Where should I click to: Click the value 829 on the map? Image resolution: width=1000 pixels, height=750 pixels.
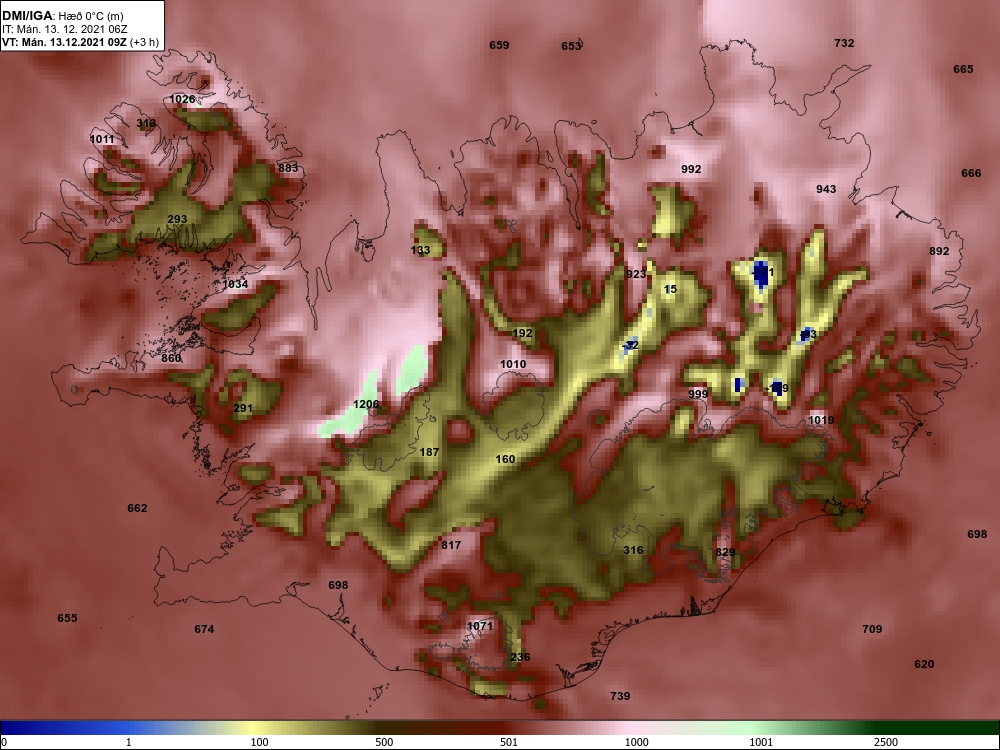pyautogui.click(x=725, y=552)
